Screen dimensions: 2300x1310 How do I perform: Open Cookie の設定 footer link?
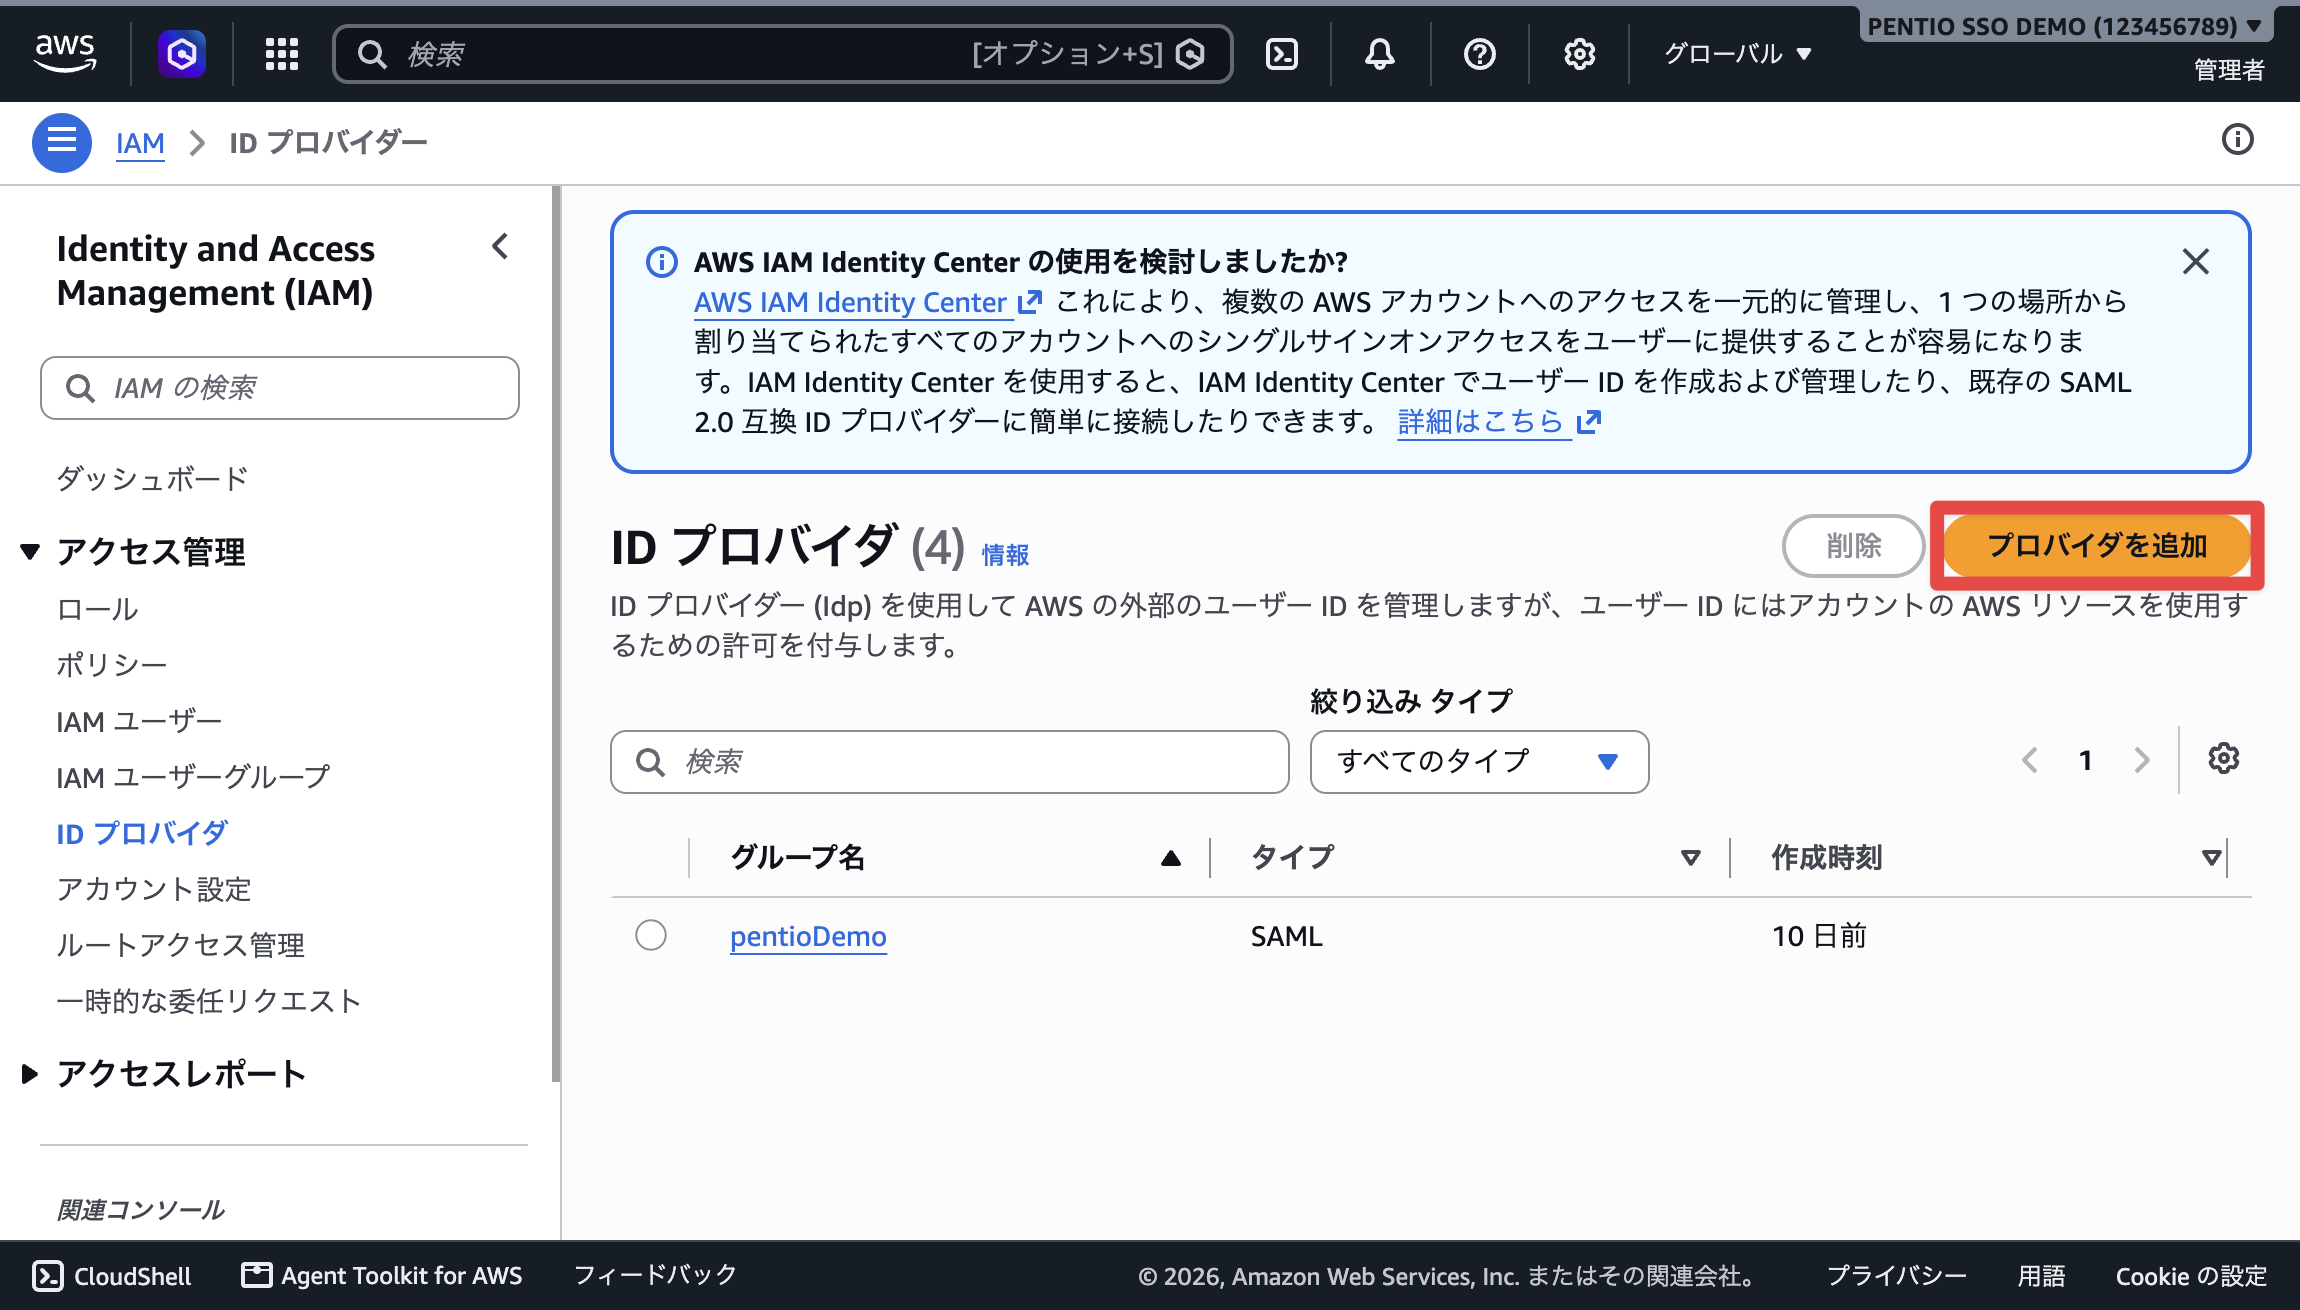[x=2191, y=1276]
